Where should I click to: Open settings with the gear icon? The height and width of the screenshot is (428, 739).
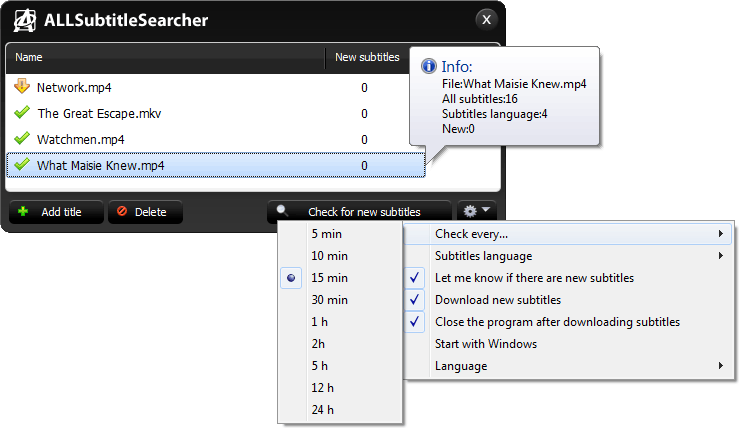(470, 211)
